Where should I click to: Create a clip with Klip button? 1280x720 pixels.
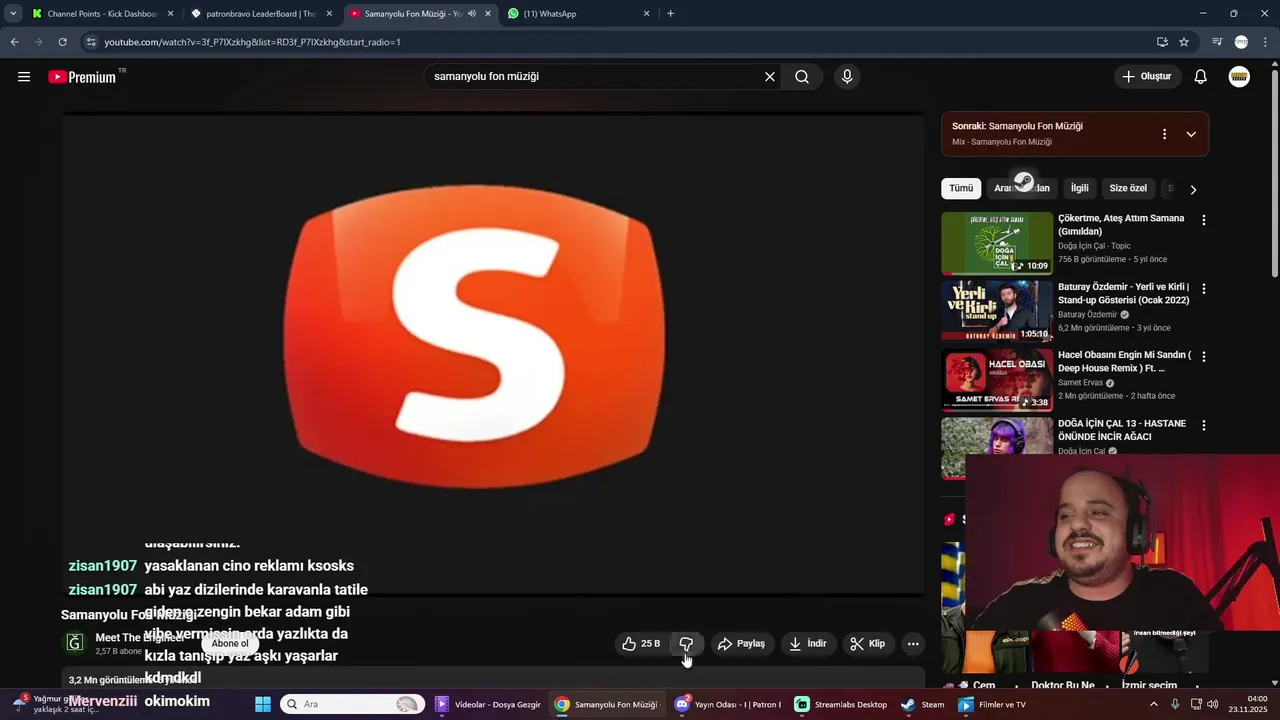(868, 644)
